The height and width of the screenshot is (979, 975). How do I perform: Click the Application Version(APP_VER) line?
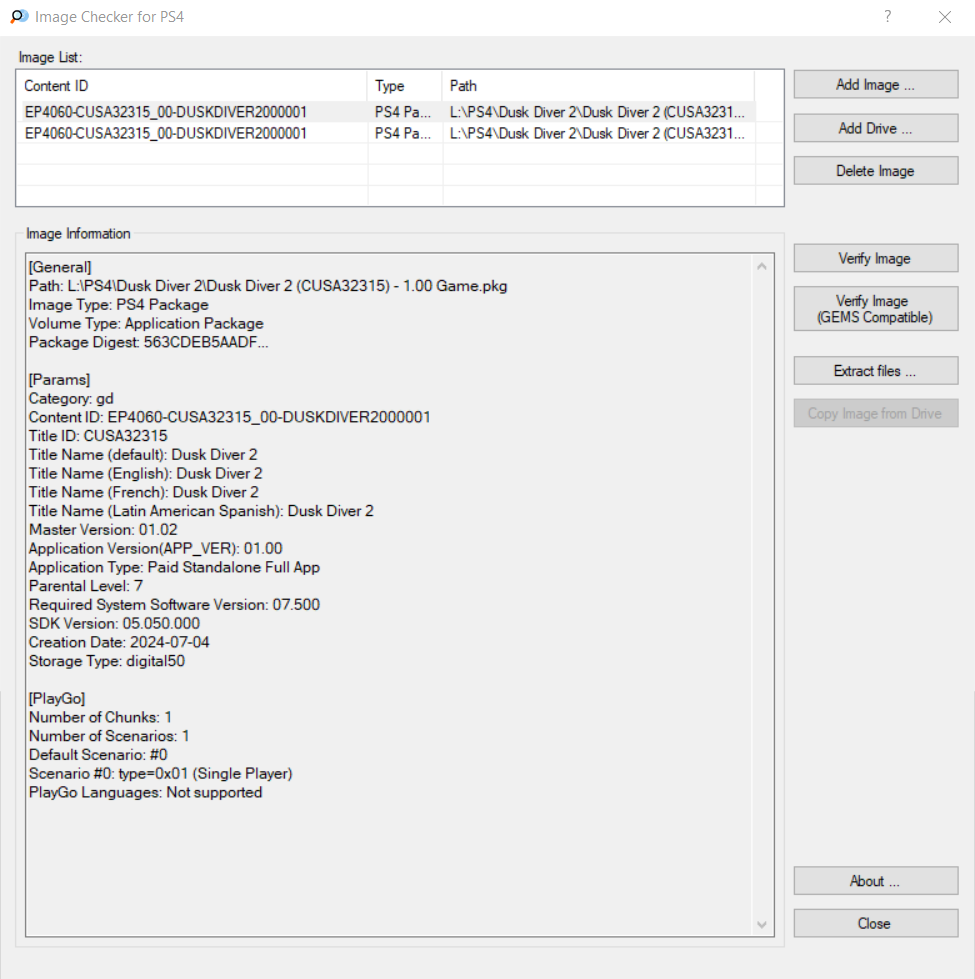155,548
